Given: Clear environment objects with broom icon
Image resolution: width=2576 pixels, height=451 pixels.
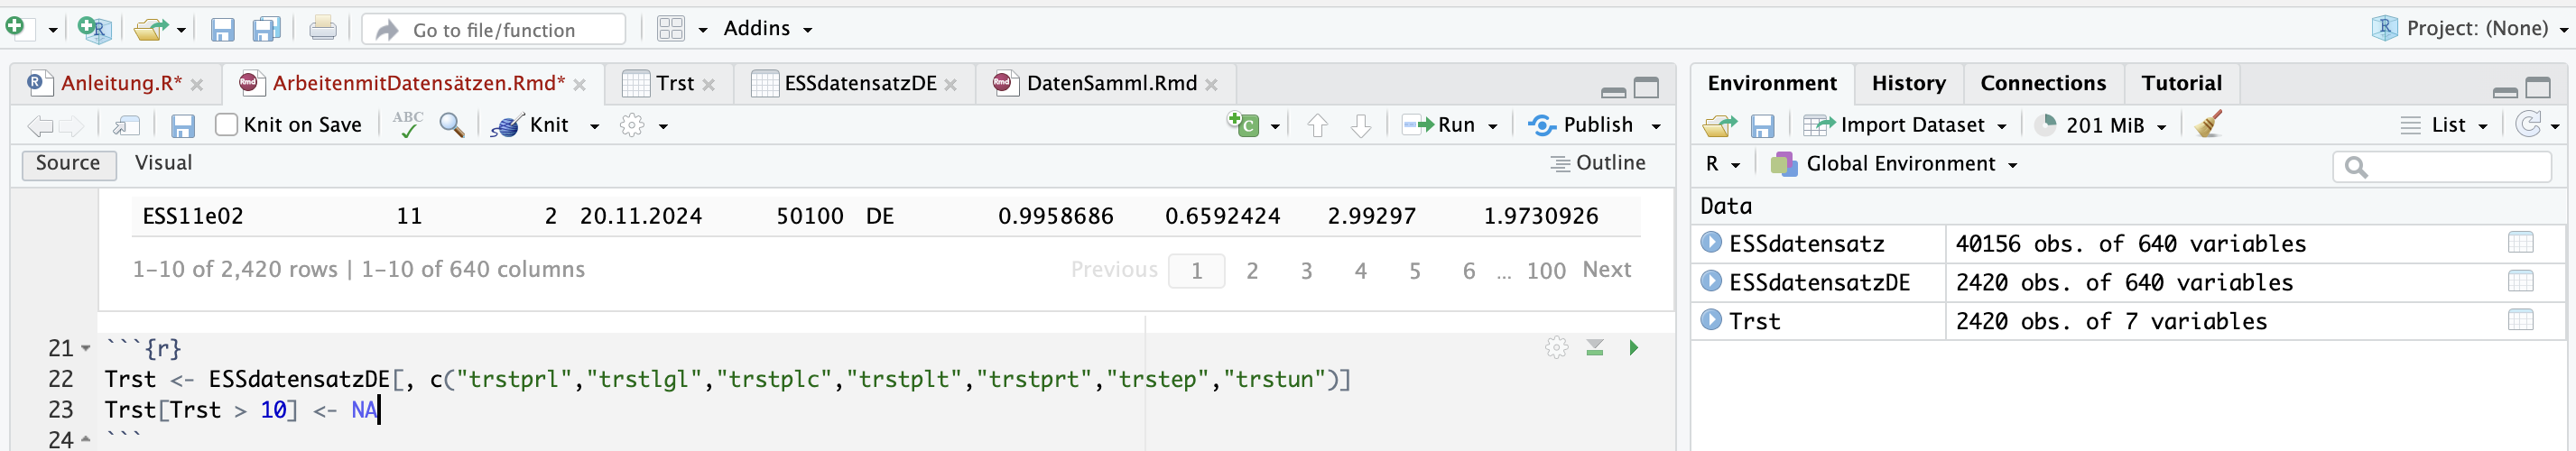Looking at the screenshot, I should 2208,124.
